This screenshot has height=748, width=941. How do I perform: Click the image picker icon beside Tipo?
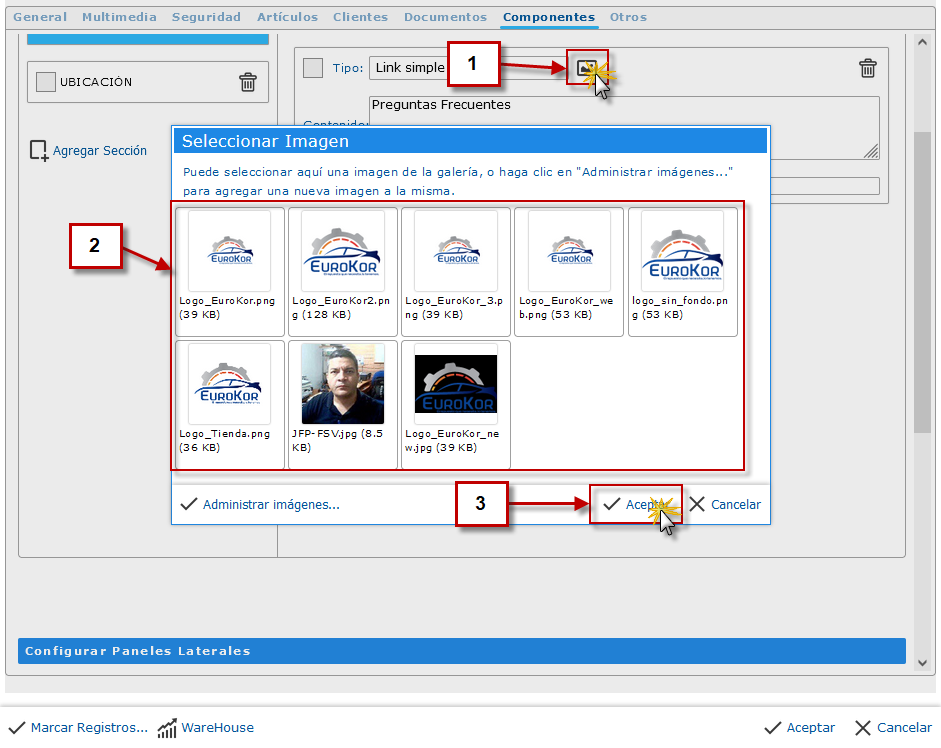tap(586, 68)
